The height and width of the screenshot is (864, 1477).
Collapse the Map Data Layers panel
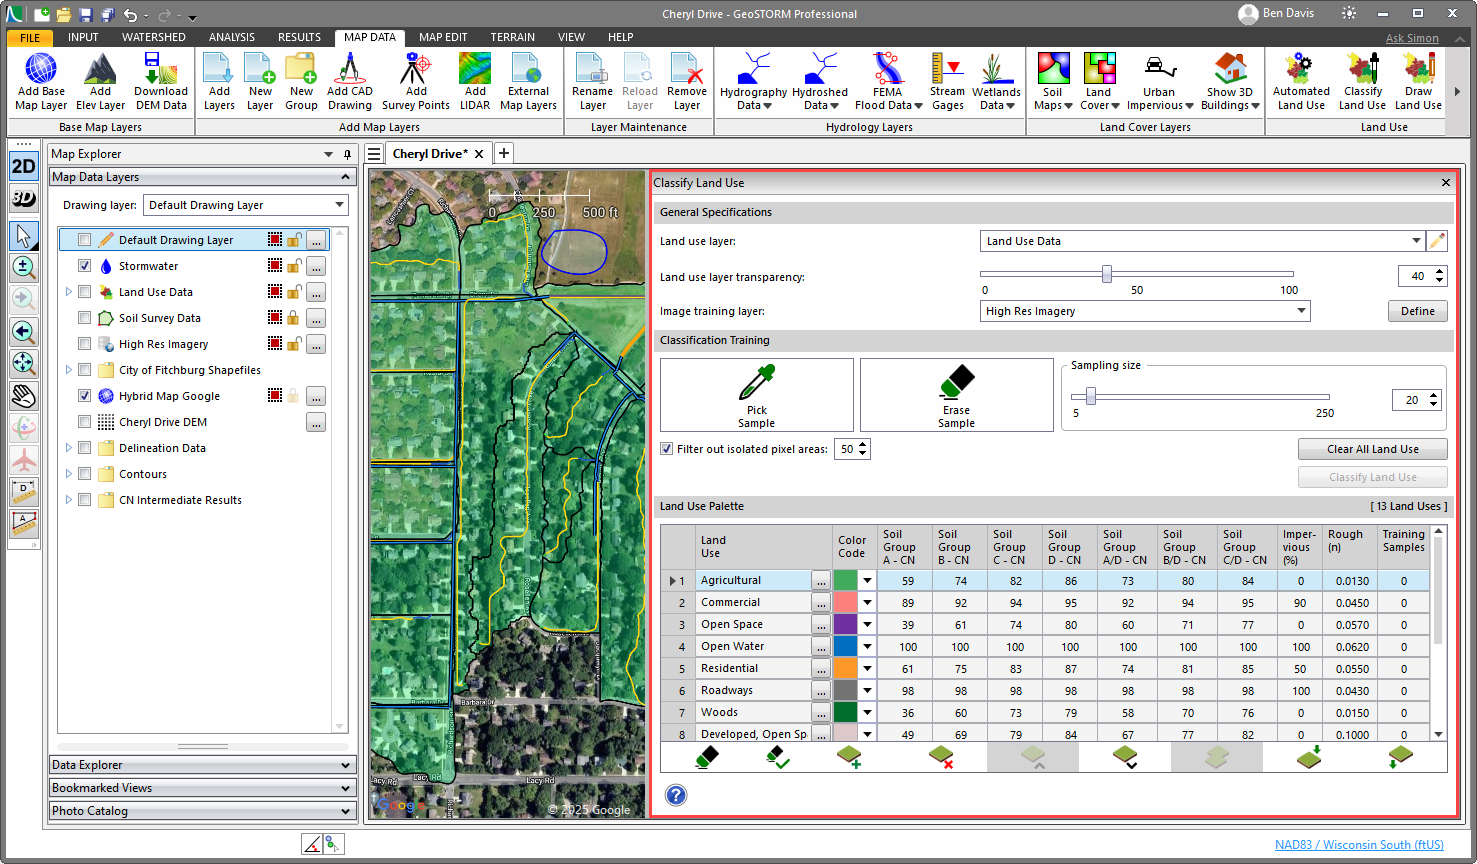click(x=343, y=176)
